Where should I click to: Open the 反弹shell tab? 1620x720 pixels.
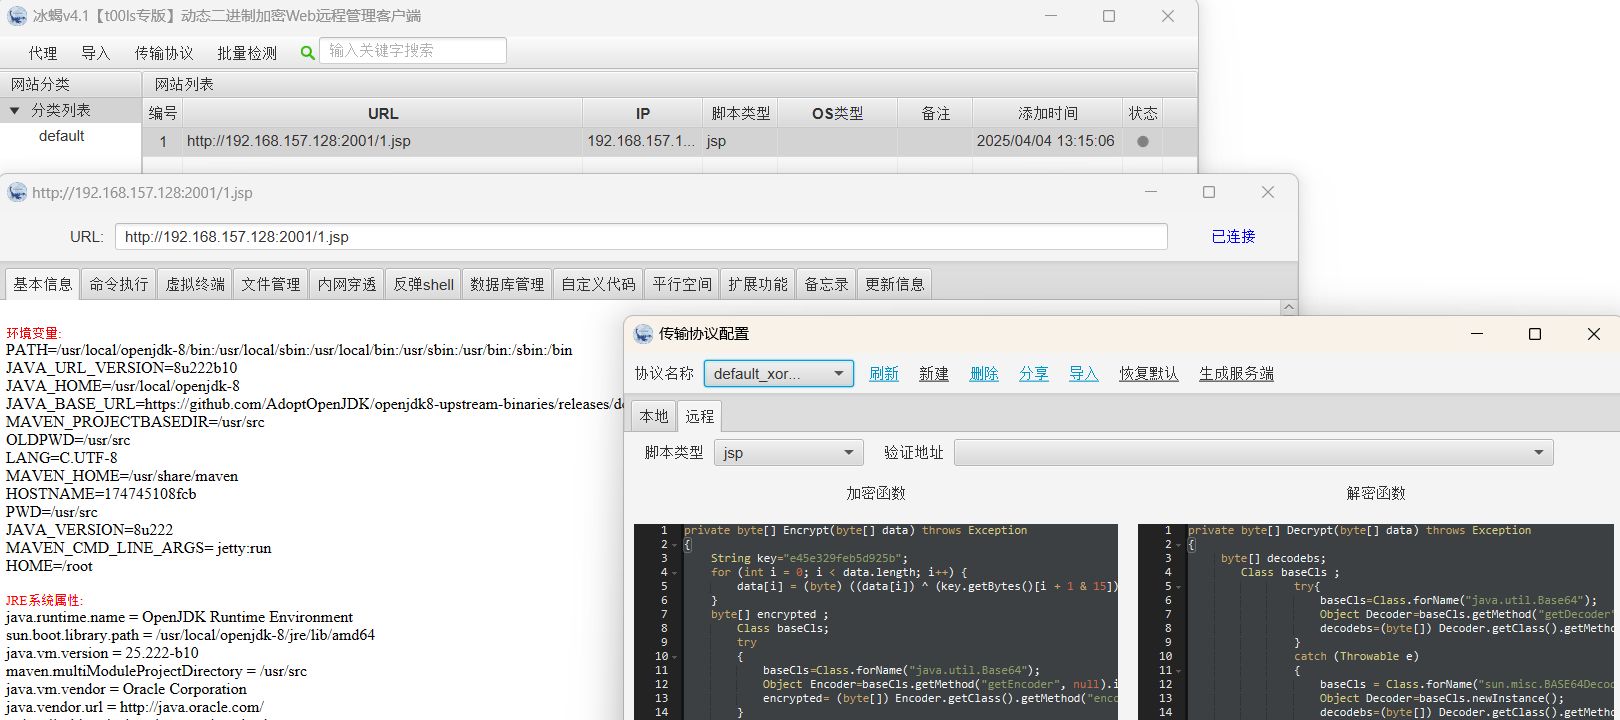click(423, 284)
